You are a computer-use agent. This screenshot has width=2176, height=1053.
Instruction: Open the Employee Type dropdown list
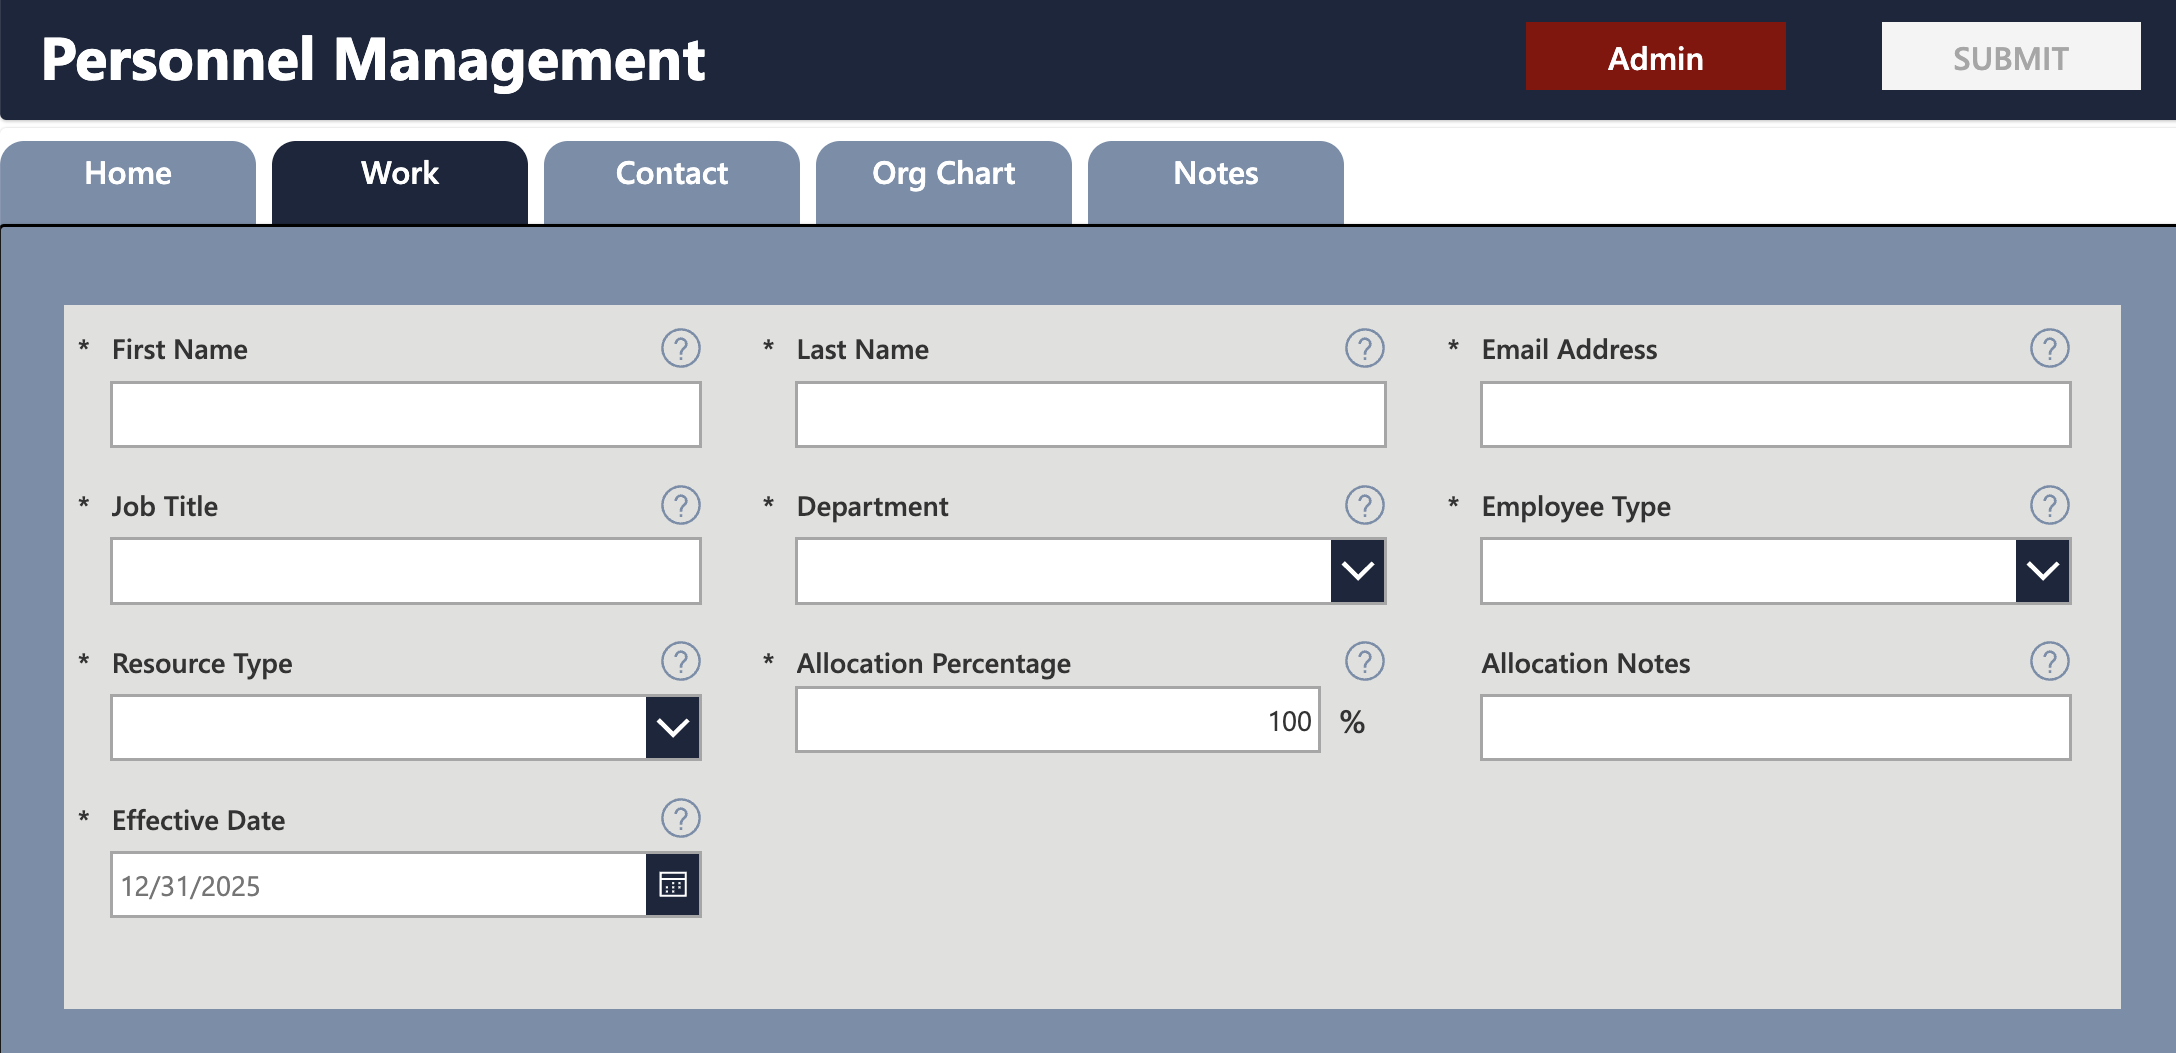coord(2042,571)
